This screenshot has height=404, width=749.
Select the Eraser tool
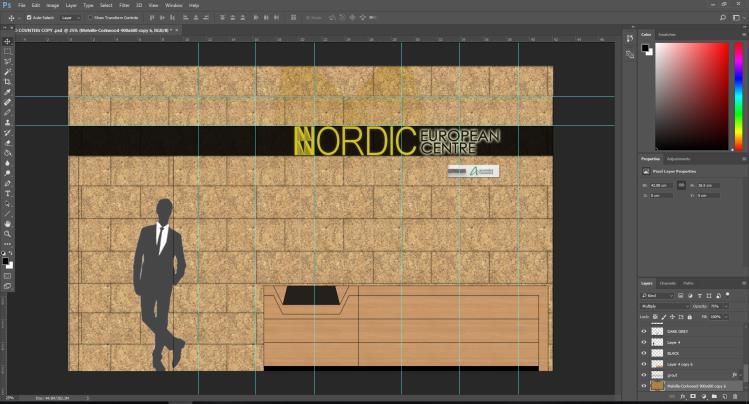[x=7, y=143]
